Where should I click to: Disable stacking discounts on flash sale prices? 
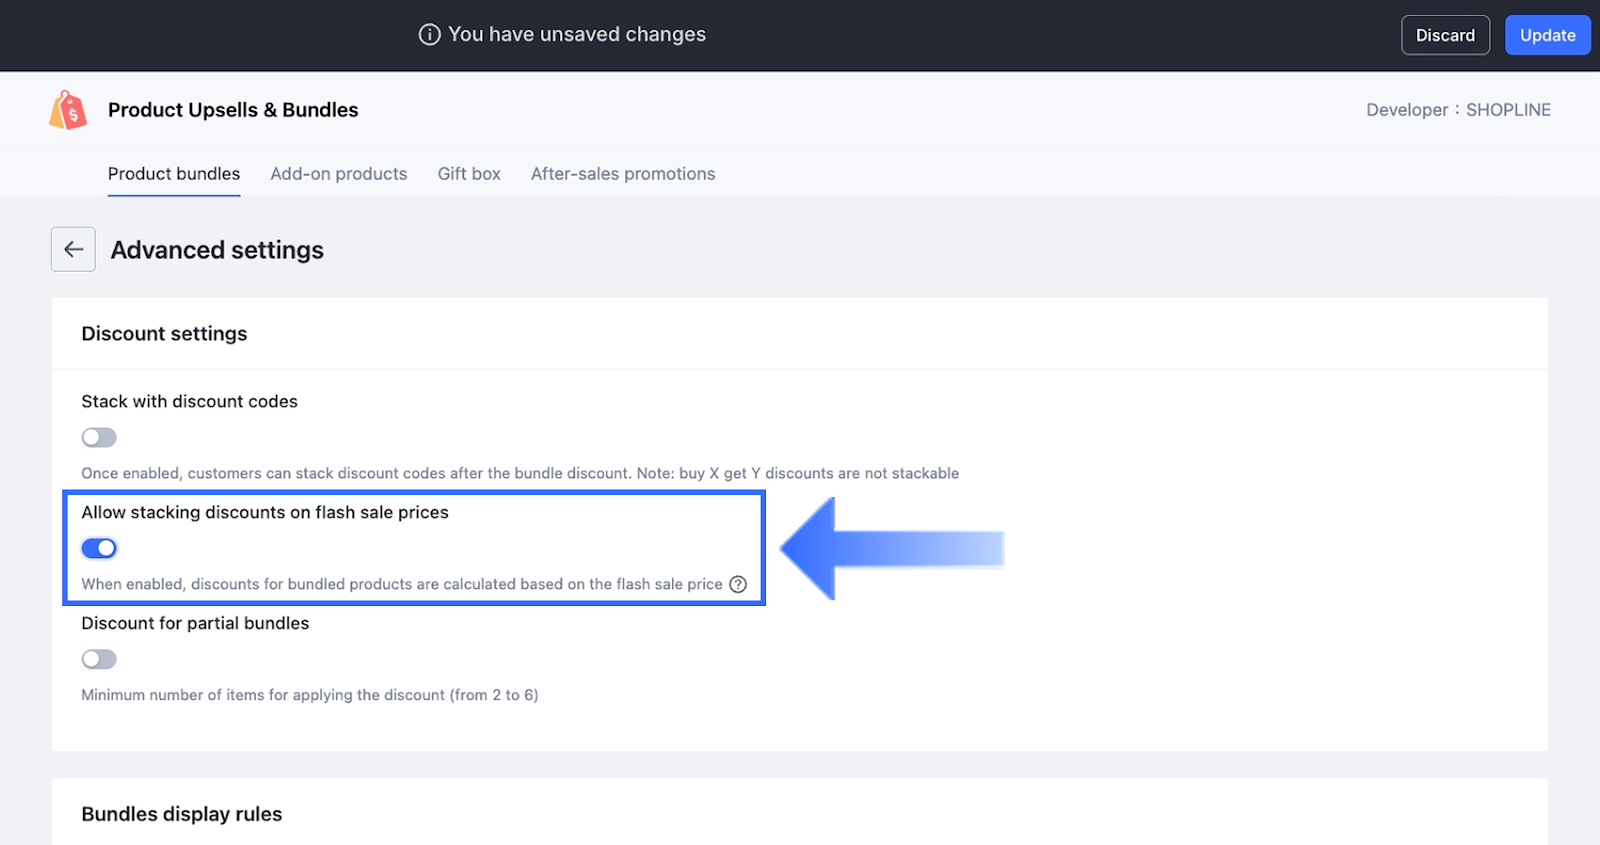99,548
